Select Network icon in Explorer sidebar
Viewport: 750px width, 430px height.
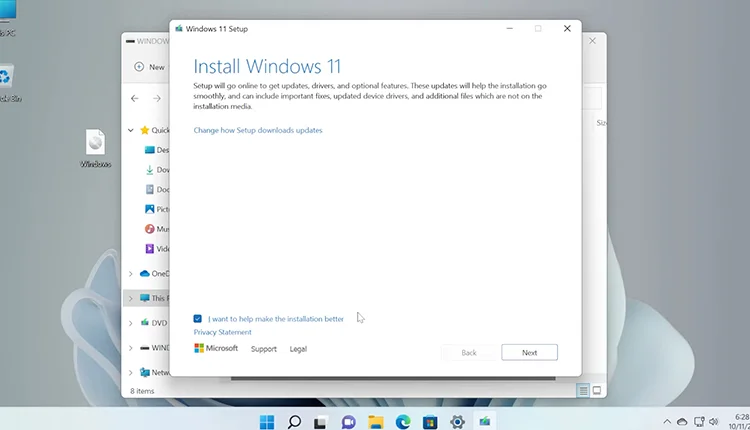(144, 372)
